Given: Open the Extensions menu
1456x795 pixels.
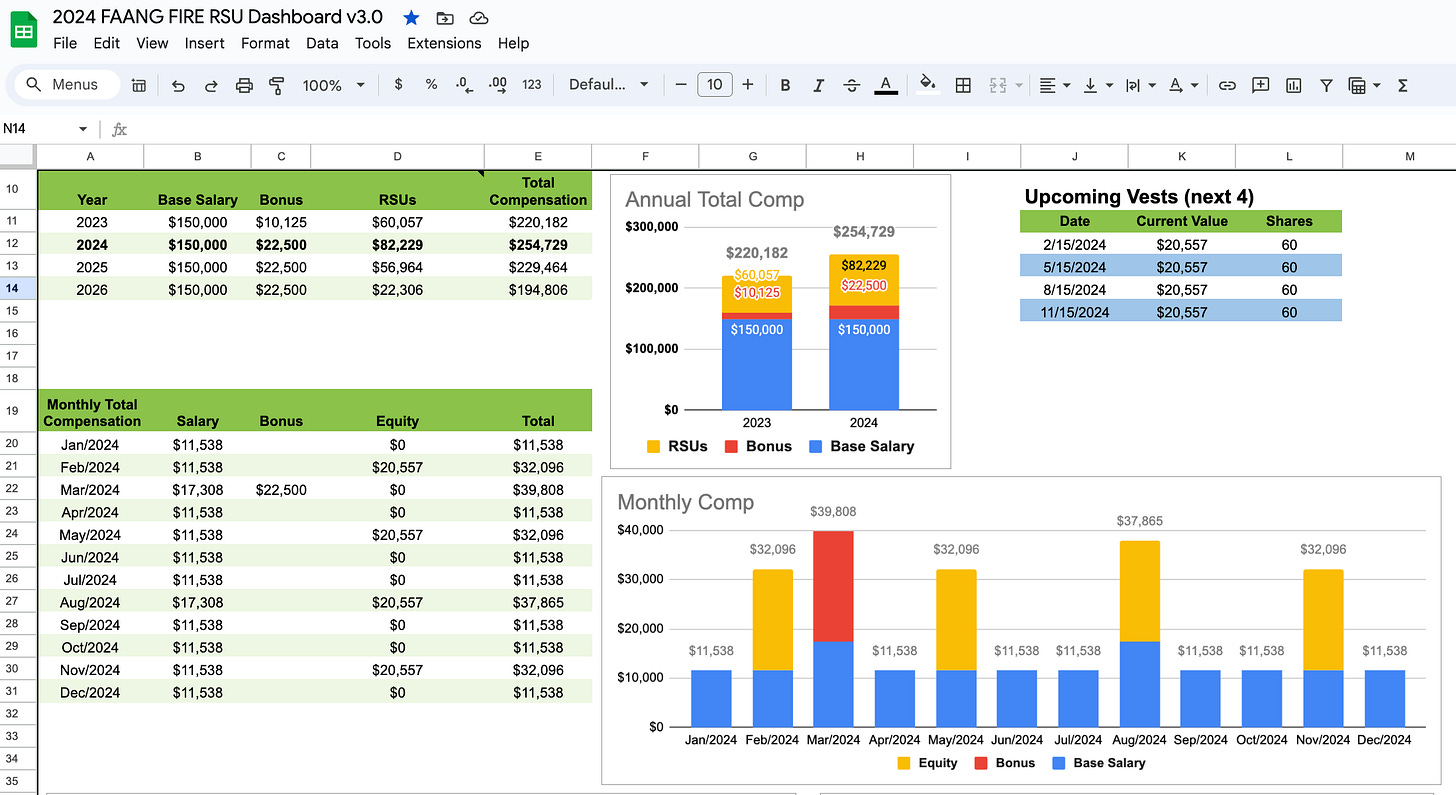Looking at the screenshot, I should pos(444,43).
